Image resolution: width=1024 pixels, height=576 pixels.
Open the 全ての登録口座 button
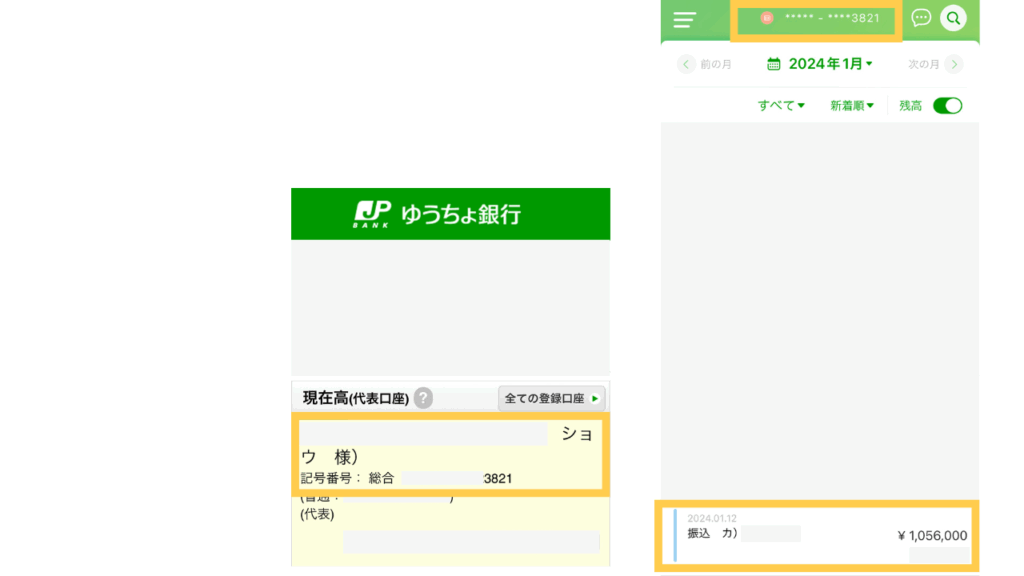pos(551,398)
